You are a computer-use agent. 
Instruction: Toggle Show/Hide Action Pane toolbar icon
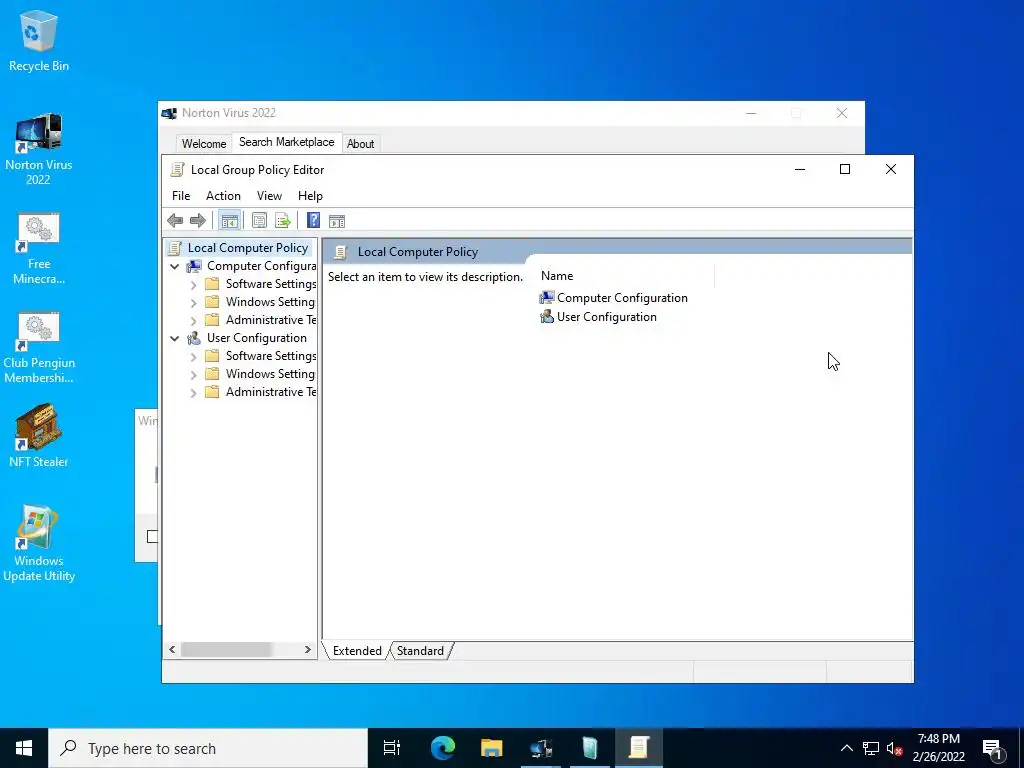click(x=337, y=221)
